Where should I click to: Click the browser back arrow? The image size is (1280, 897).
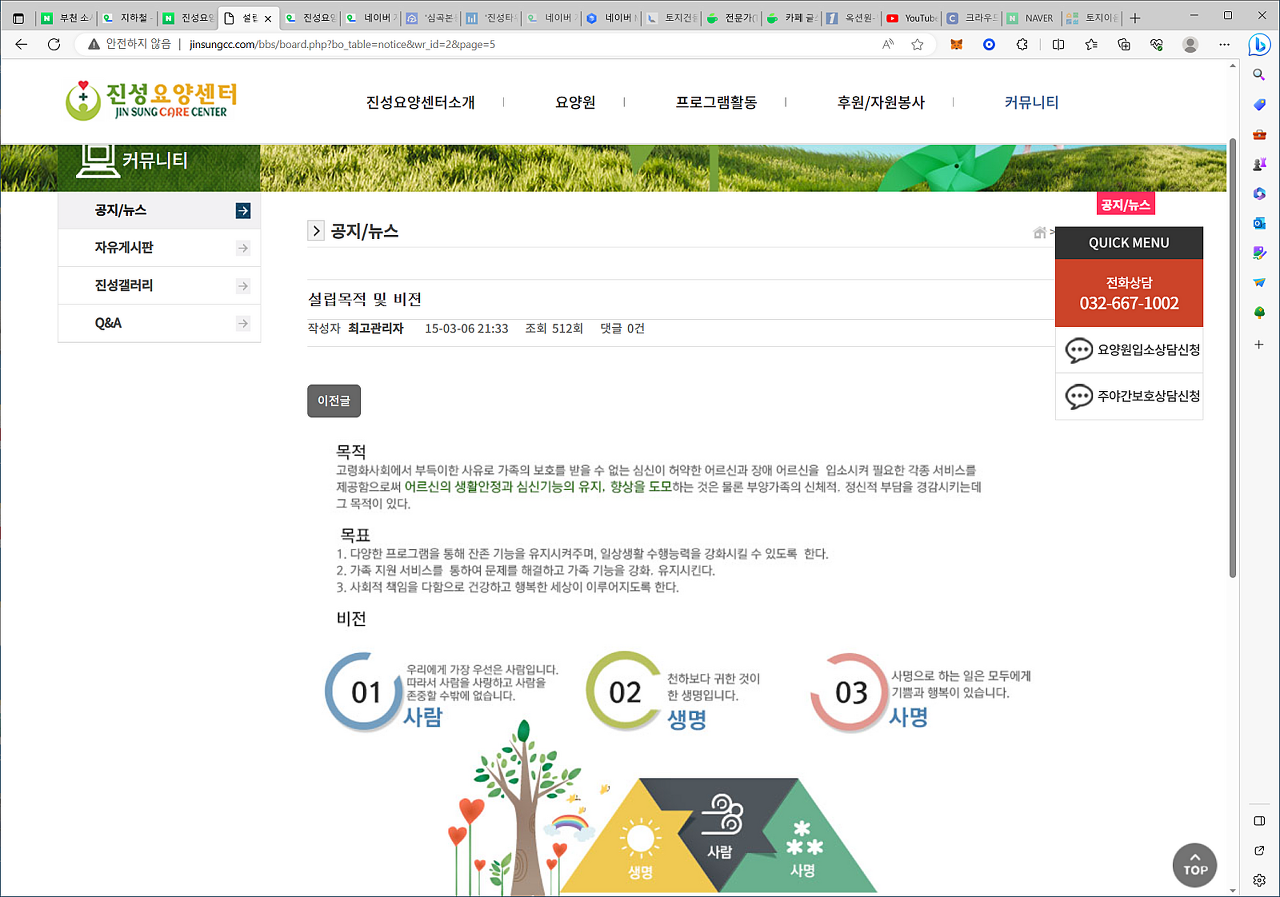(22, 44)
